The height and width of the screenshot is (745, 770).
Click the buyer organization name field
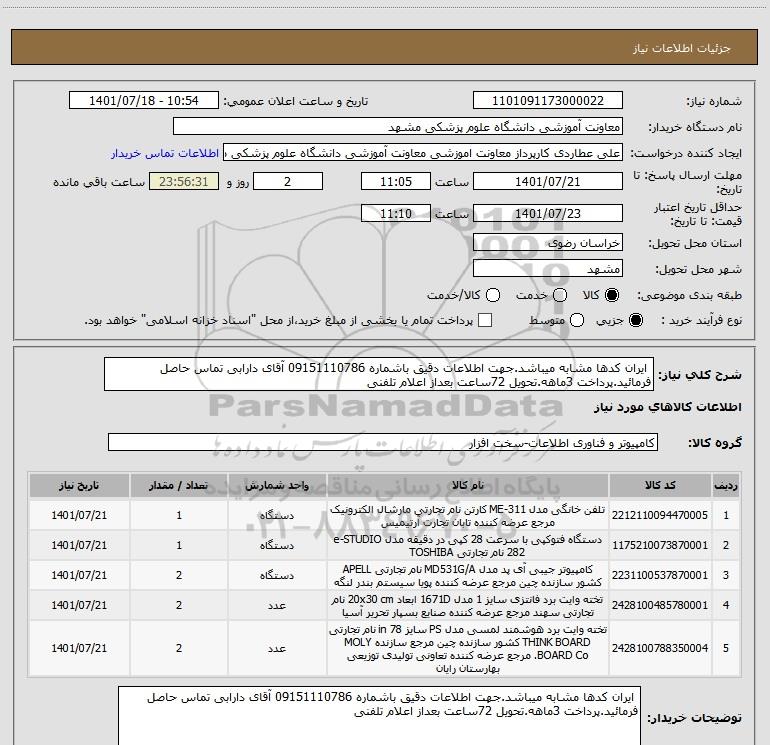398,127
